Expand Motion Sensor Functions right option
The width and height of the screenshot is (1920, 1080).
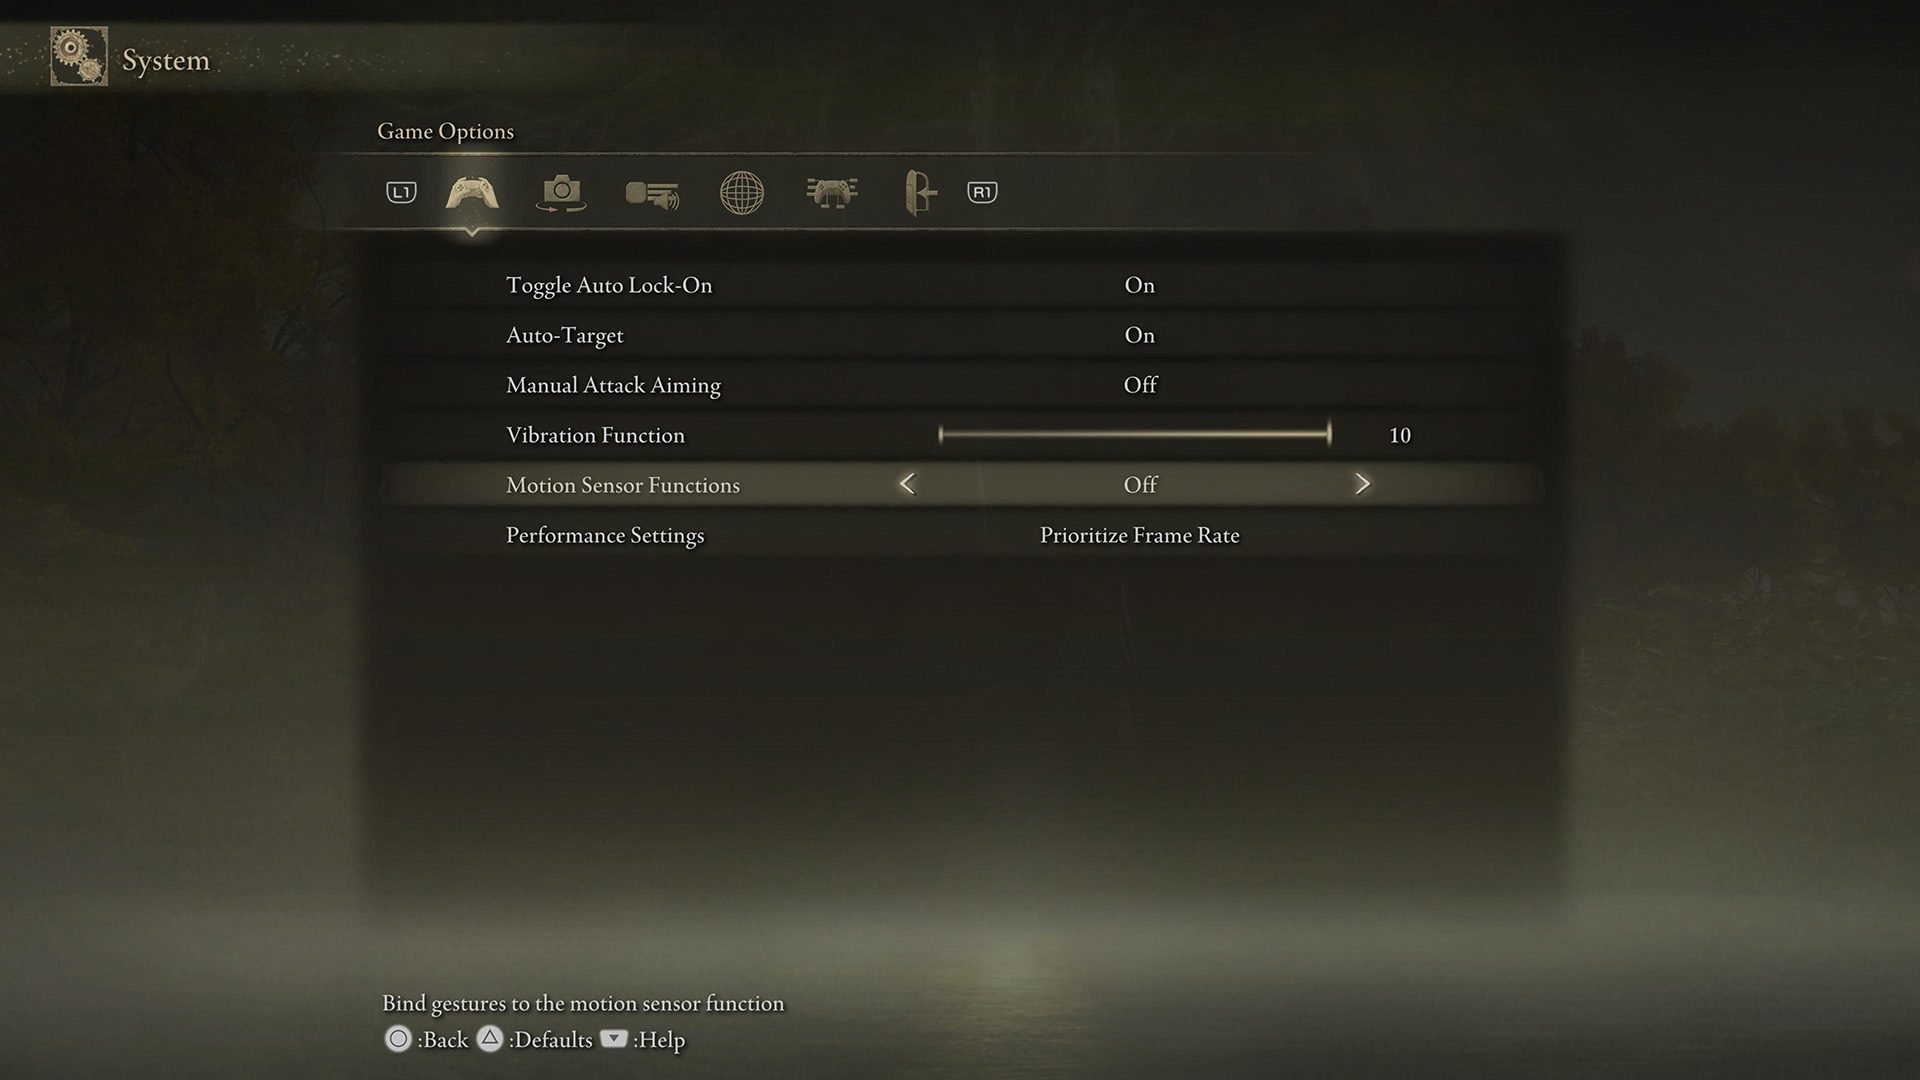(x=1364, y=484)
